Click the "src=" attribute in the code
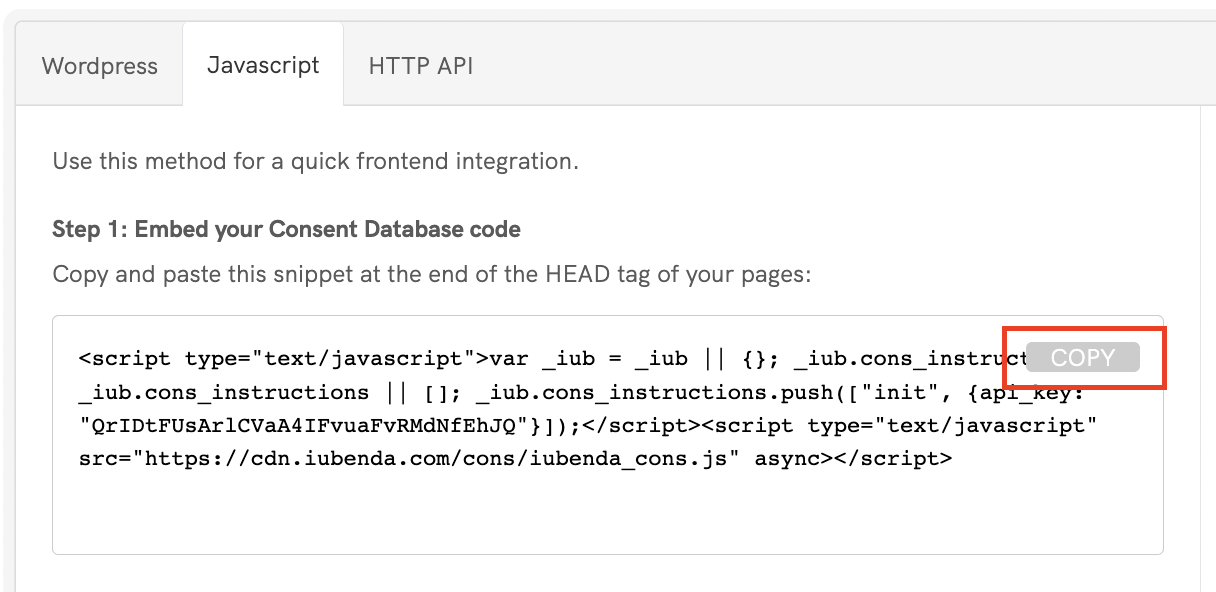 pos(106,460)
